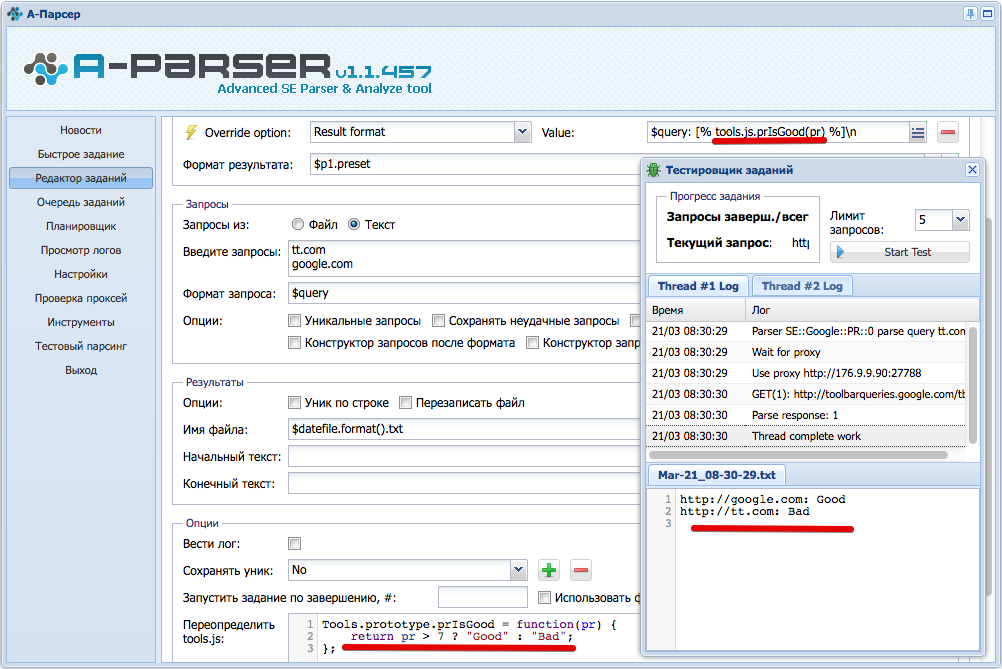
Task: Enable Сохранять неудачные запросы checkbox
Action: click(x=438, y=320)
